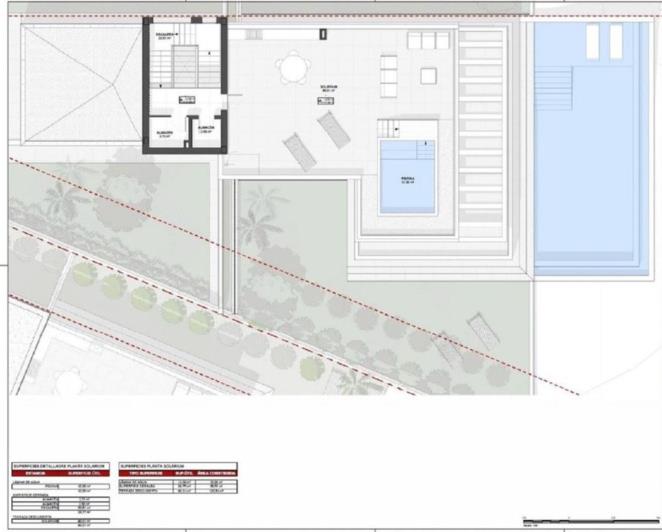This screenshot has width=662, height=532.
Task: Select the right lounger in large pool
Action: coord(616,41)
